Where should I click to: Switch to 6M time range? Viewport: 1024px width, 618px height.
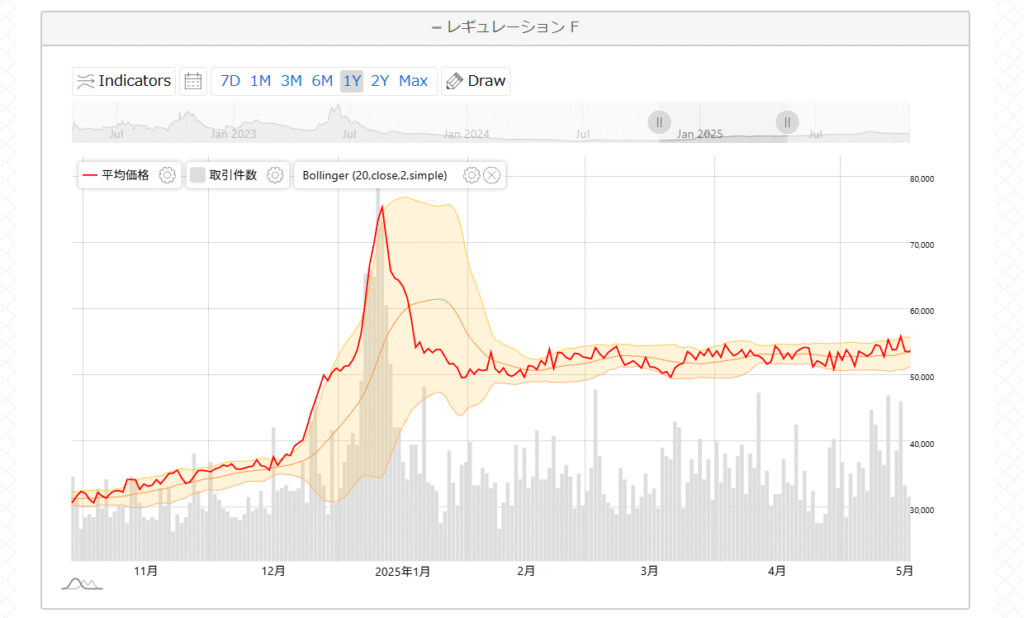click(x=322, y=81)
